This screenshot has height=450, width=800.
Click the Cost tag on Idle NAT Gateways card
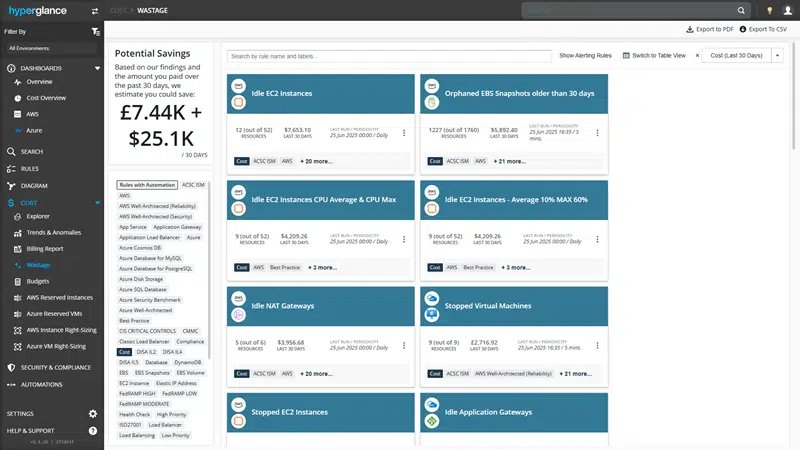tap(242, 373)
